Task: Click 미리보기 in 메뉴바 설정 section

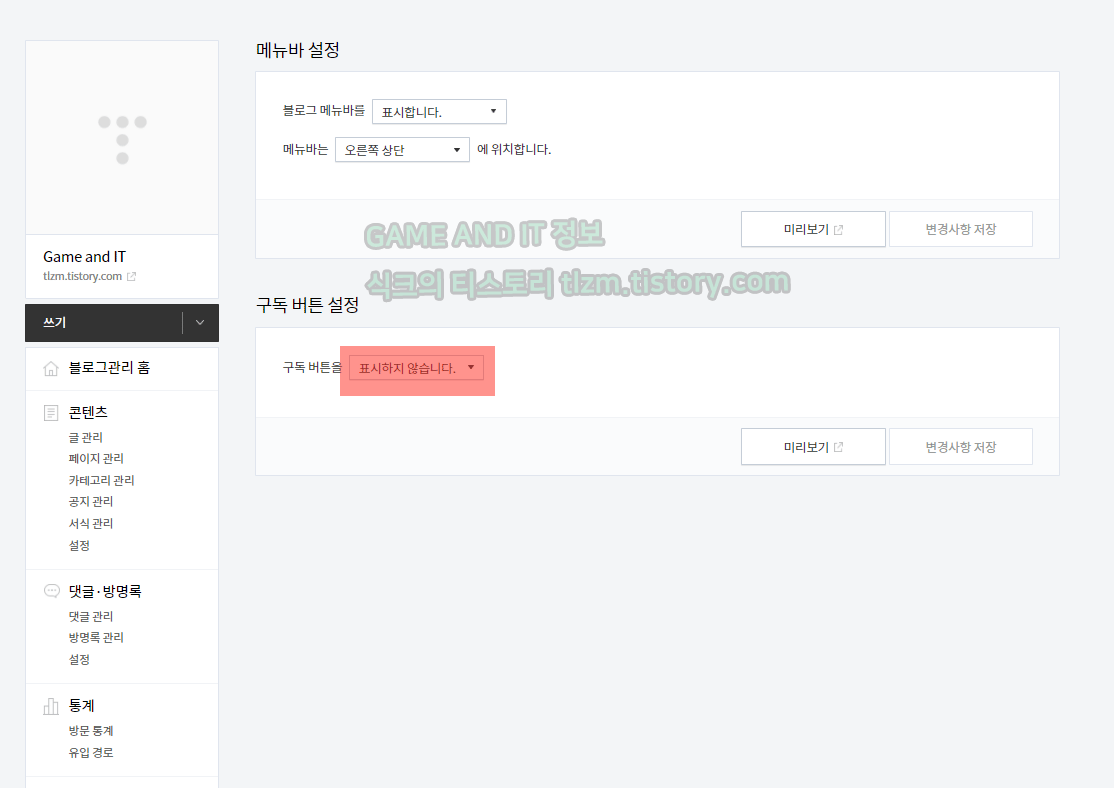Action: click(813, 229)
